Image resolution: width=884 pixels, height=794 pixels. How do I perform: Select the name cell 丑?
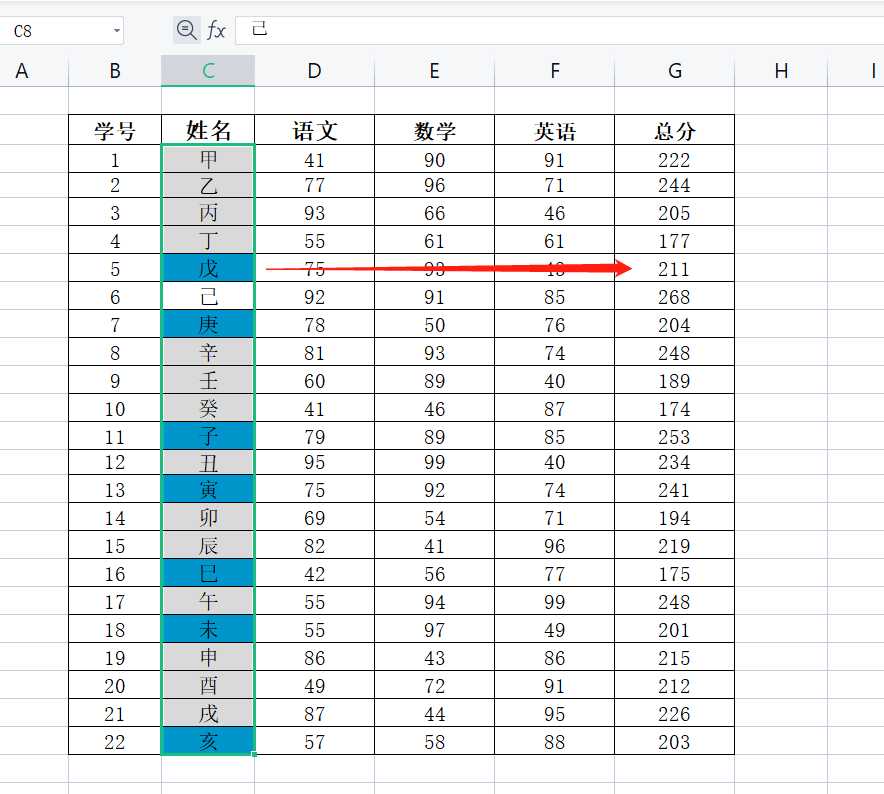(208, 462)
